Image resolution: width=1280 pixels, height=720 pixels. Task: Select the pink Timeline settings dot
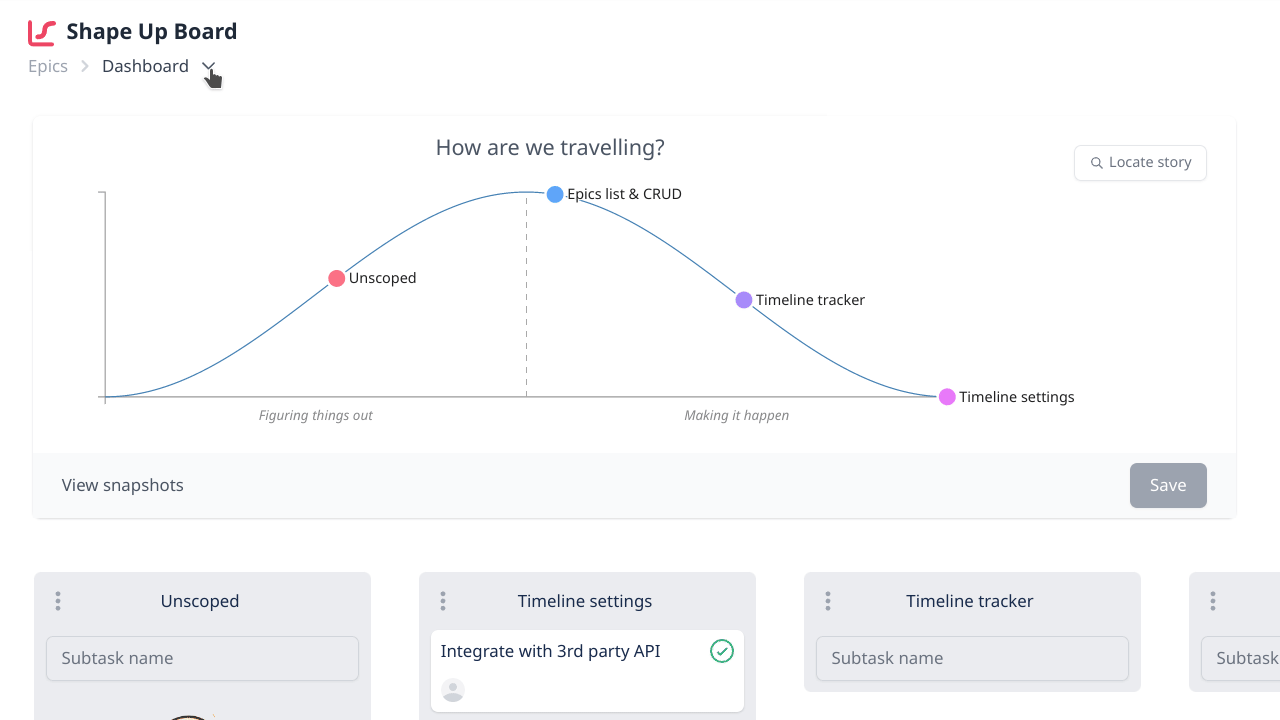(947, 397)
